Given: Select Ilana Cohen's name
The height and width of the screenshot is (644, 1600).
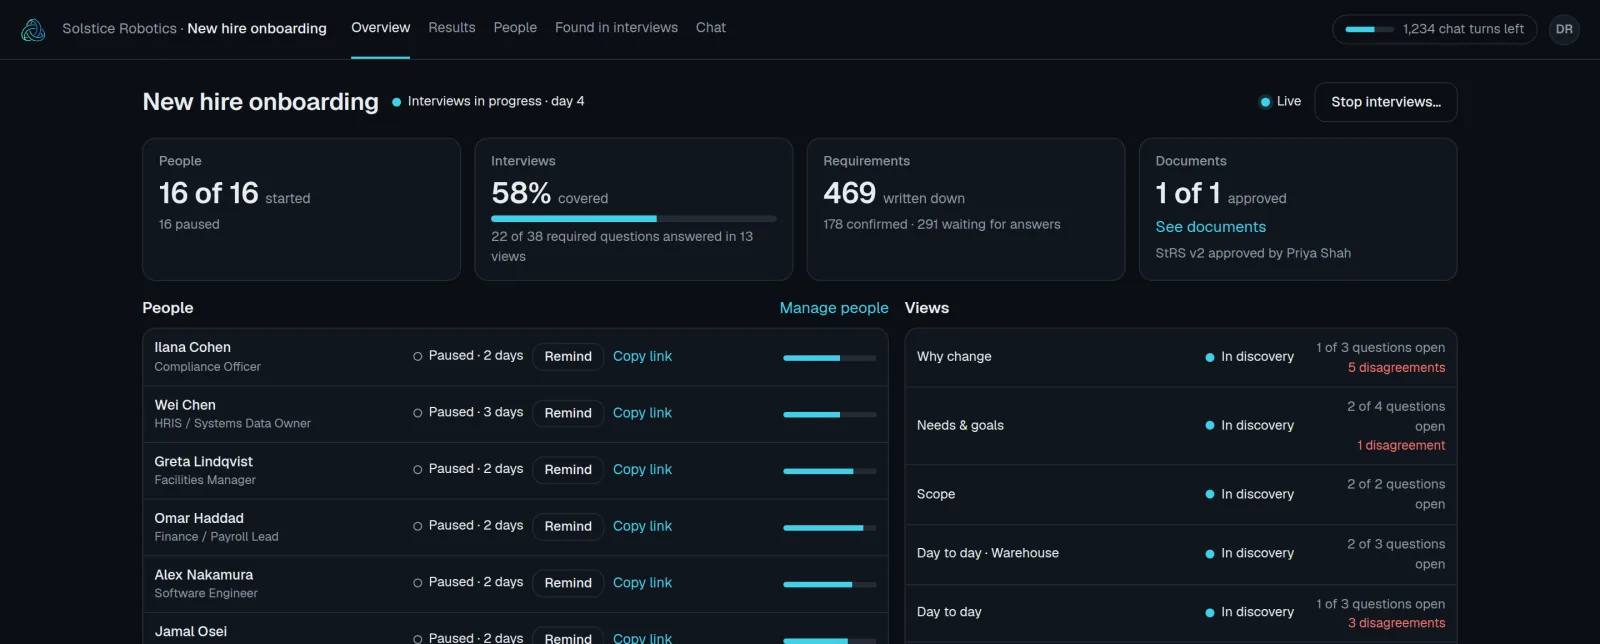Looking at the screenshot, I should 192,347.
